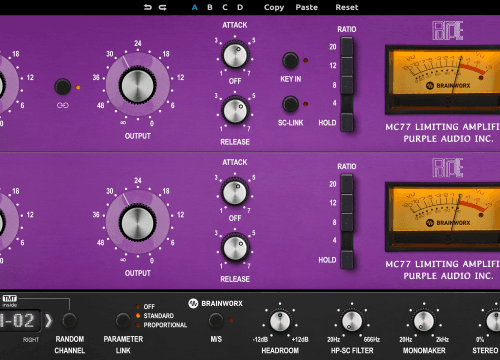Click the bottom channel ATTACK knob
The height and width of the screenshot is (360, 500).
point(235,192)
